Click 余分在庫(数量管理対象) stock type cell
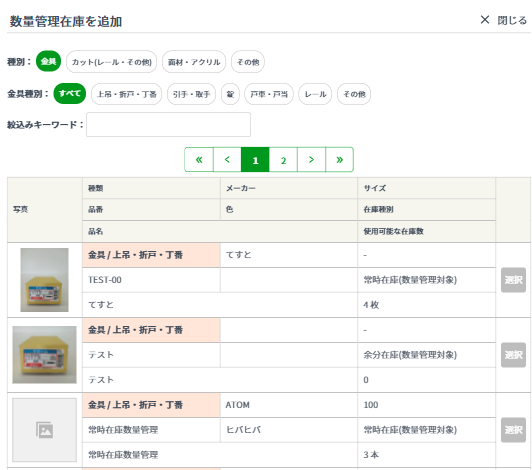 click(426, 355)
